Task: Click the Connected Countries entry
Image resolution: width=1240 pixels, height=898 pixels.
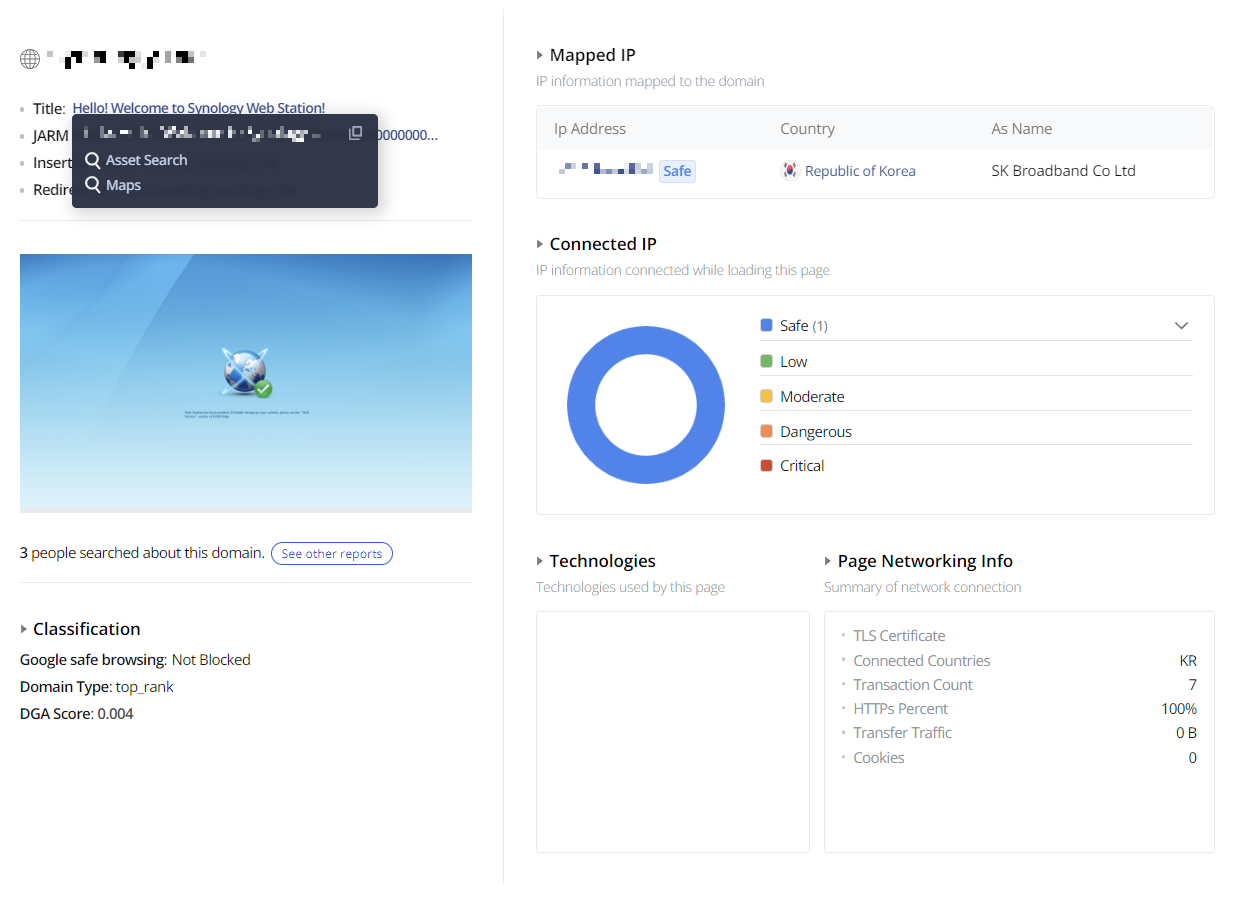Action: click(x=921, y=661)
